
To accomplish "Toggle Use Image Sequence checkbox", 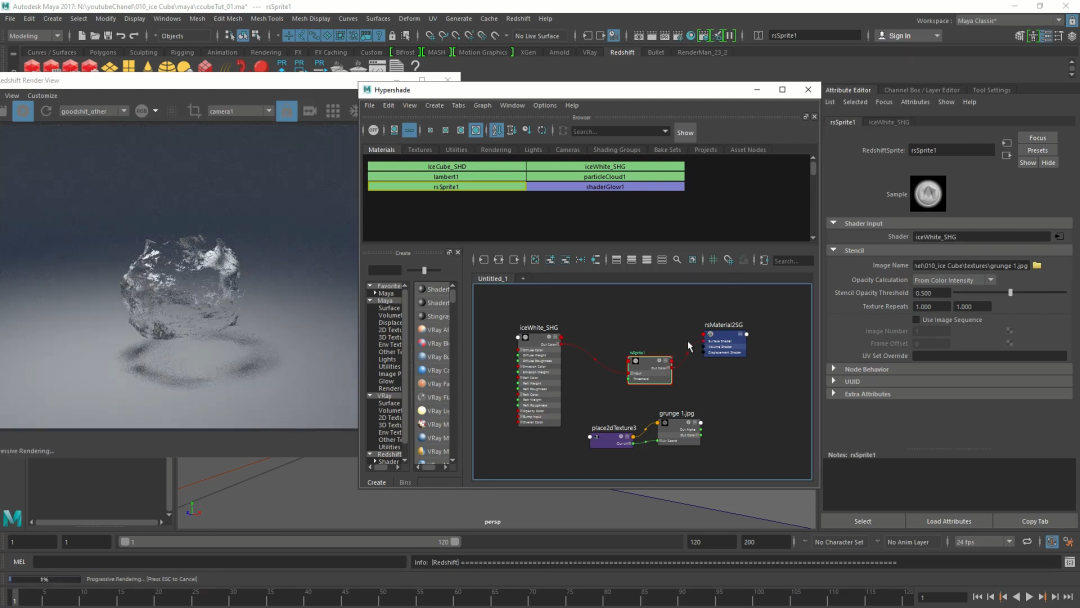I will [916, 319].
